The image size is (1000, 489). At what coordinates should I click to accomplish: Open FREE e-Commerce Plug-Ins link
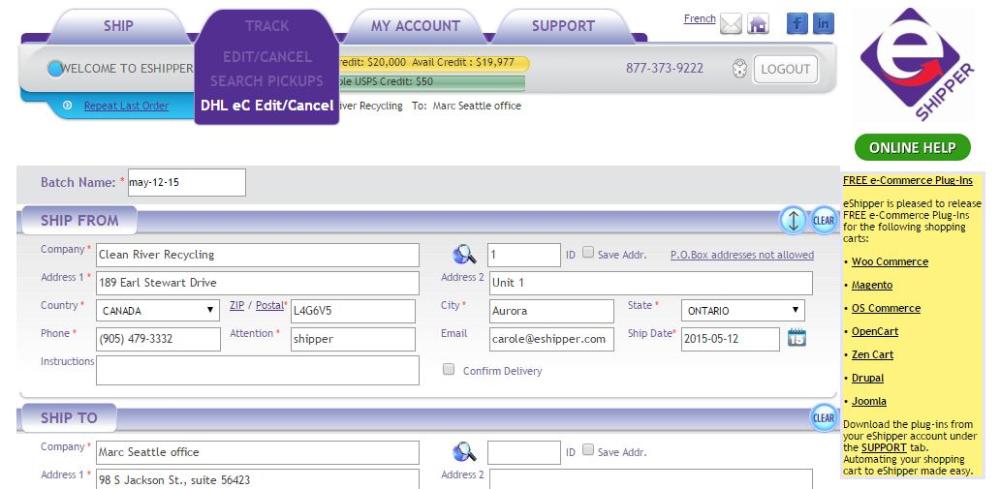908,180
